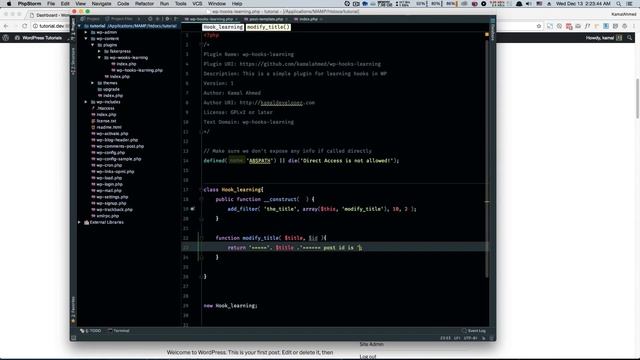Collapse the plugins folder
640x360 pixels.
[92, 45]
